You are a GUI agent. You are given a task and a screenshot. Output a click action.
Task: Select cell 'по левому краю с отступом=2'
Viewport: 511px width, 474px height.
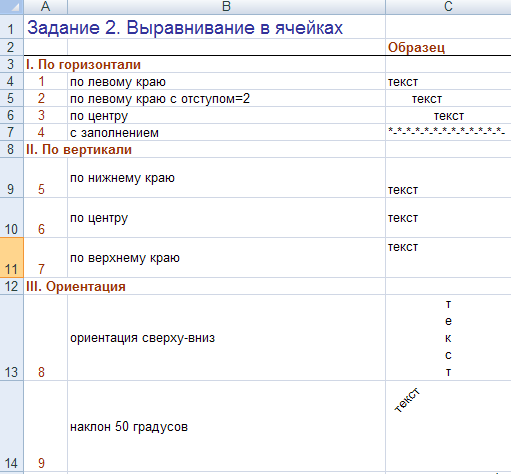pyautogui.click(x=226, y=98)
